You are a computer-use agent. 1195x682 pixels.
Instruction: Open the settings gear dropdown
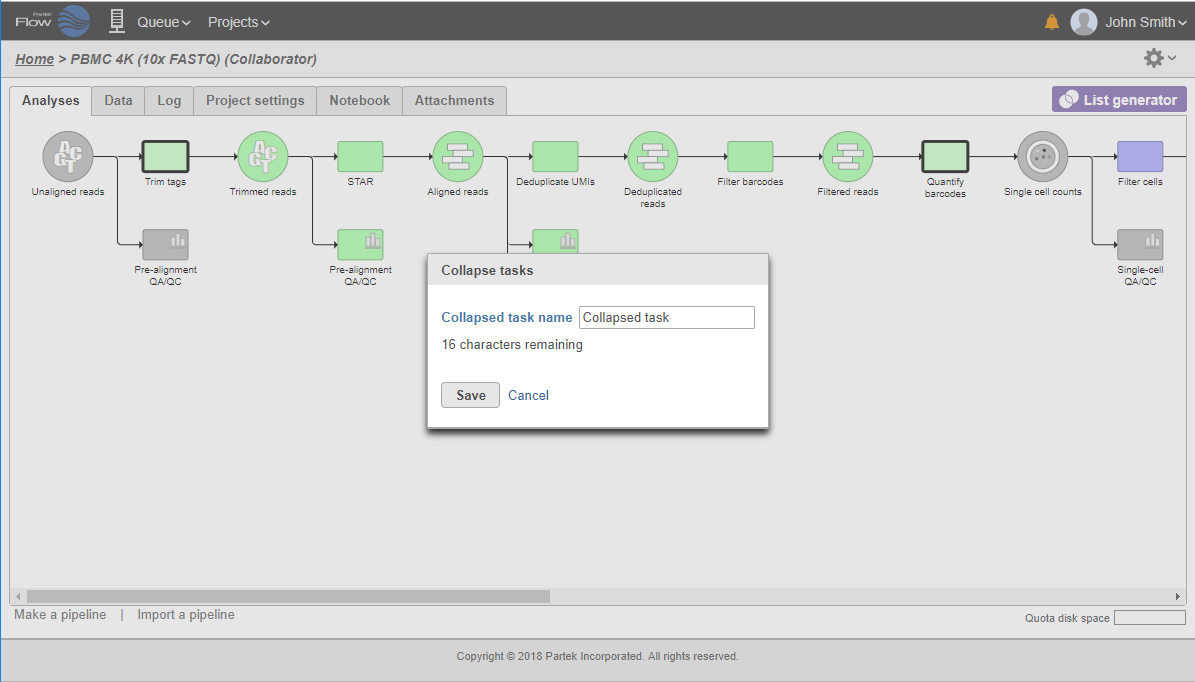pyautogui.click(x=1159, y=59)
